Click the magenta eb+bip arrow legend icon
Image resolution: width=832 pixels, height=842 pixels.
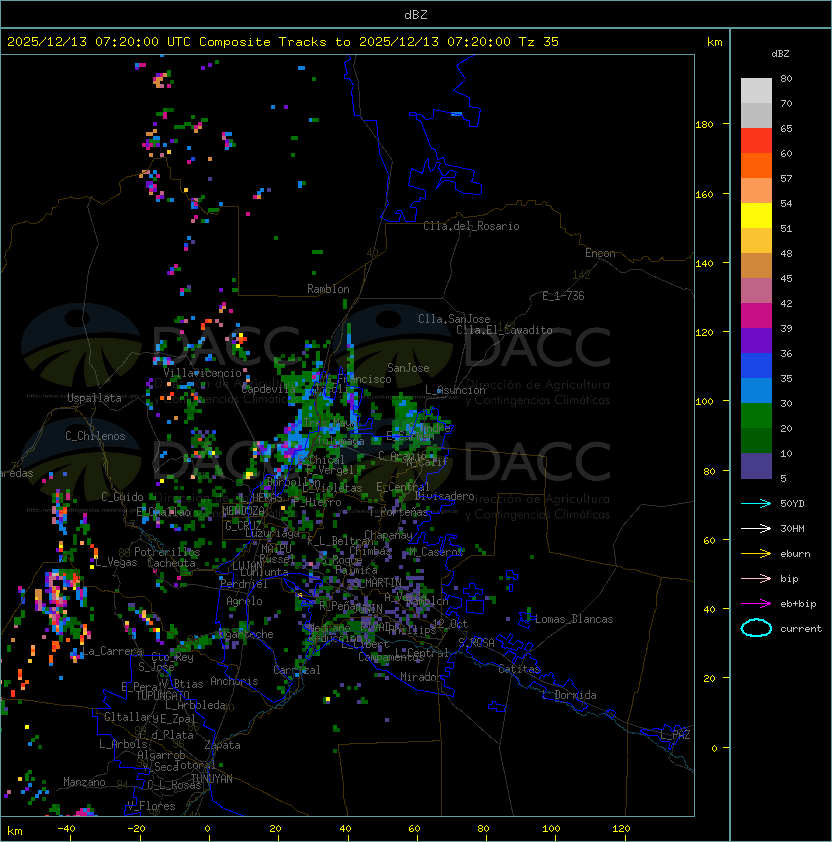tap(756, 604)
